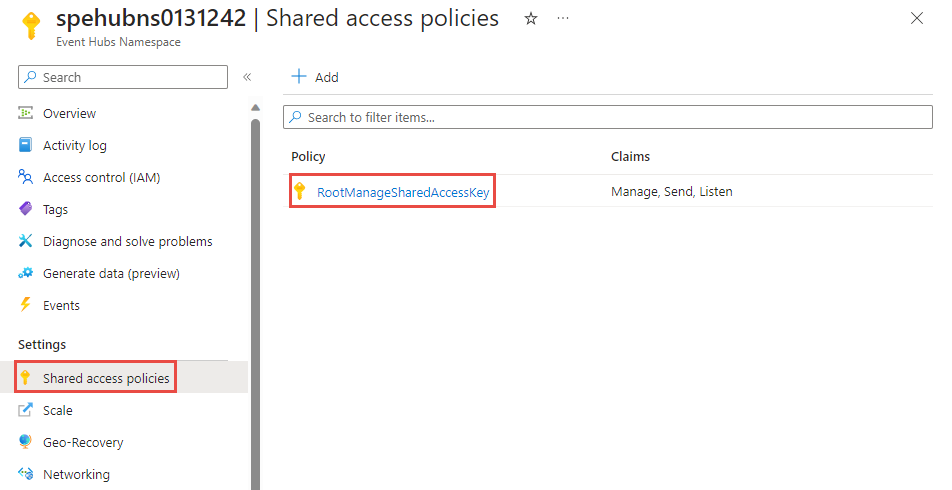The image size is (952, 490).
Task: Click the sidebar scroll up arrow
Action: click(x=256, y=107)
